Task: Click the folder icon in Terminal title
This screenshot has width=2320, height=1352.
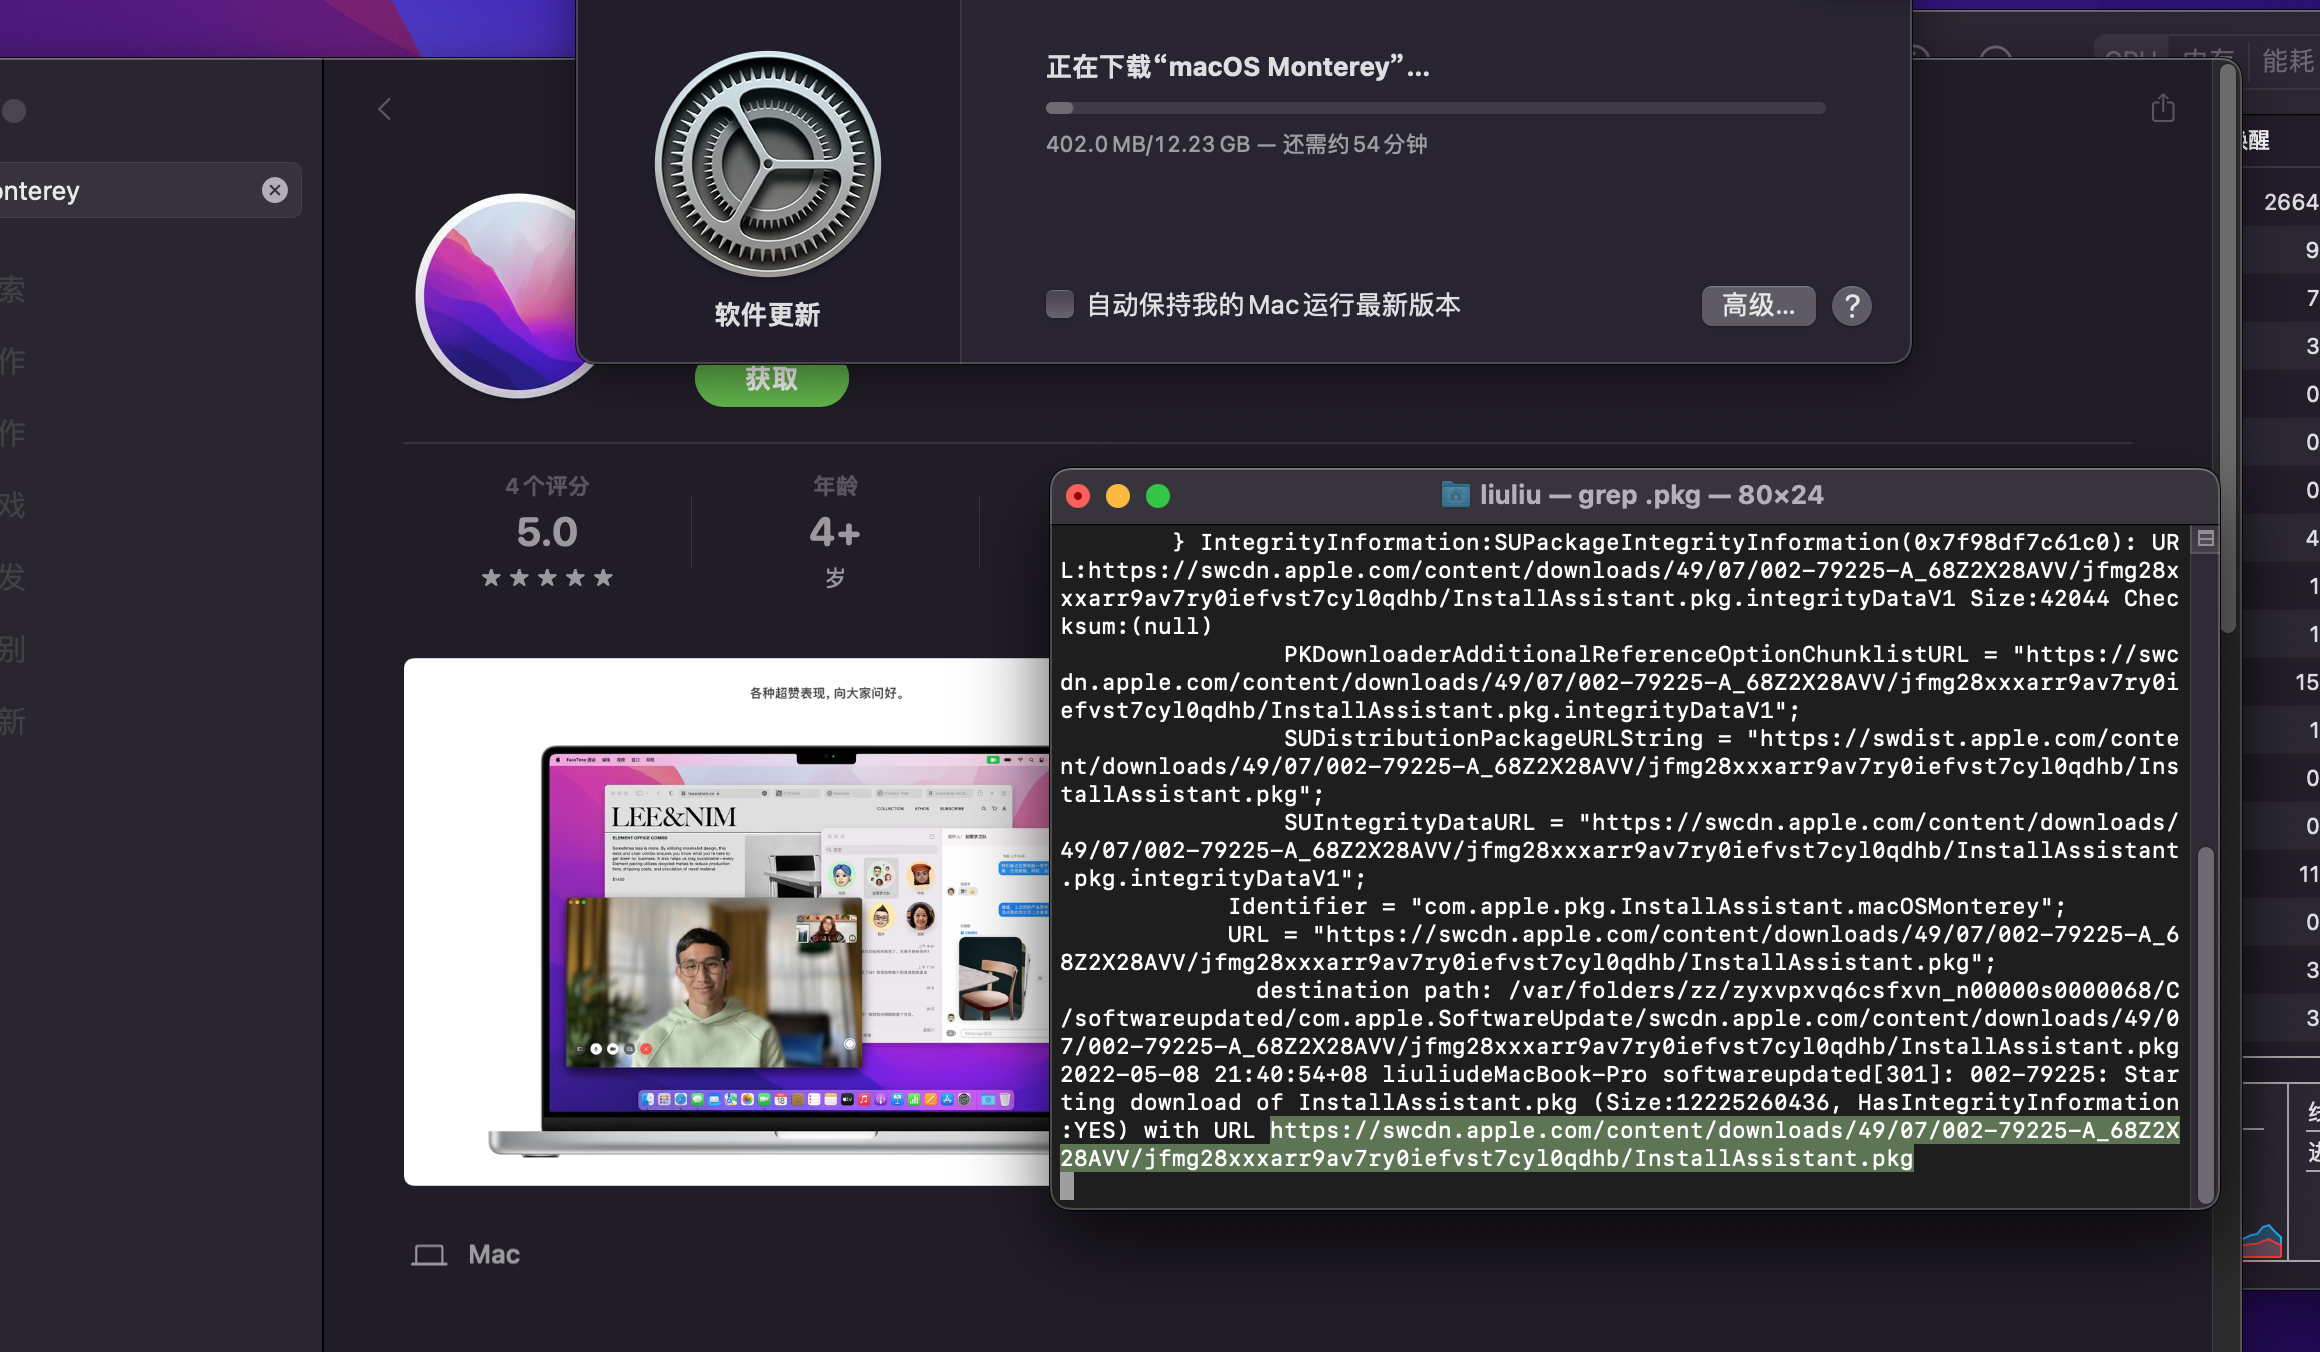Action: pyautogui.click(x=1455, y=495)
